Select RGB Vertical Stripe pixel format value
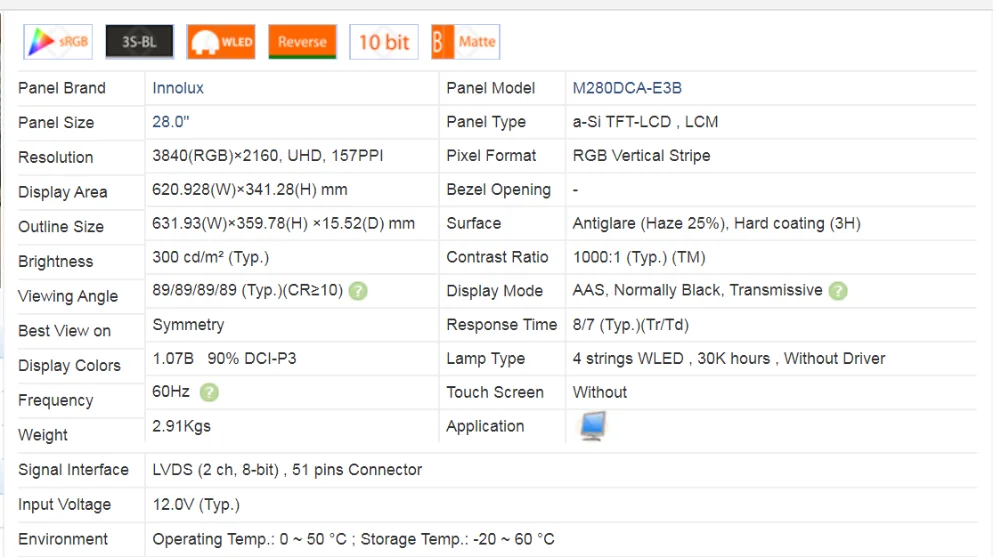The image size is (1000, 557). [641, 156]
